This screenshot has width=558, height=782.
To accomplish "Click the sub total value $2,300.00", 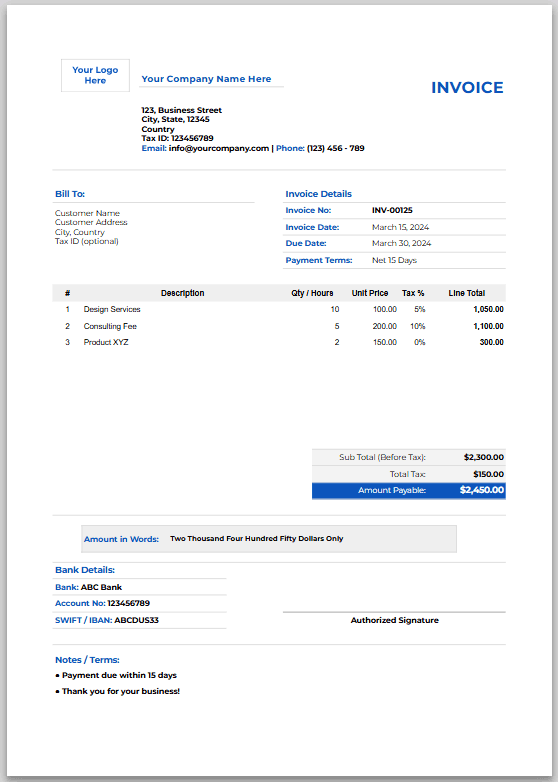I will click(484, 457).
